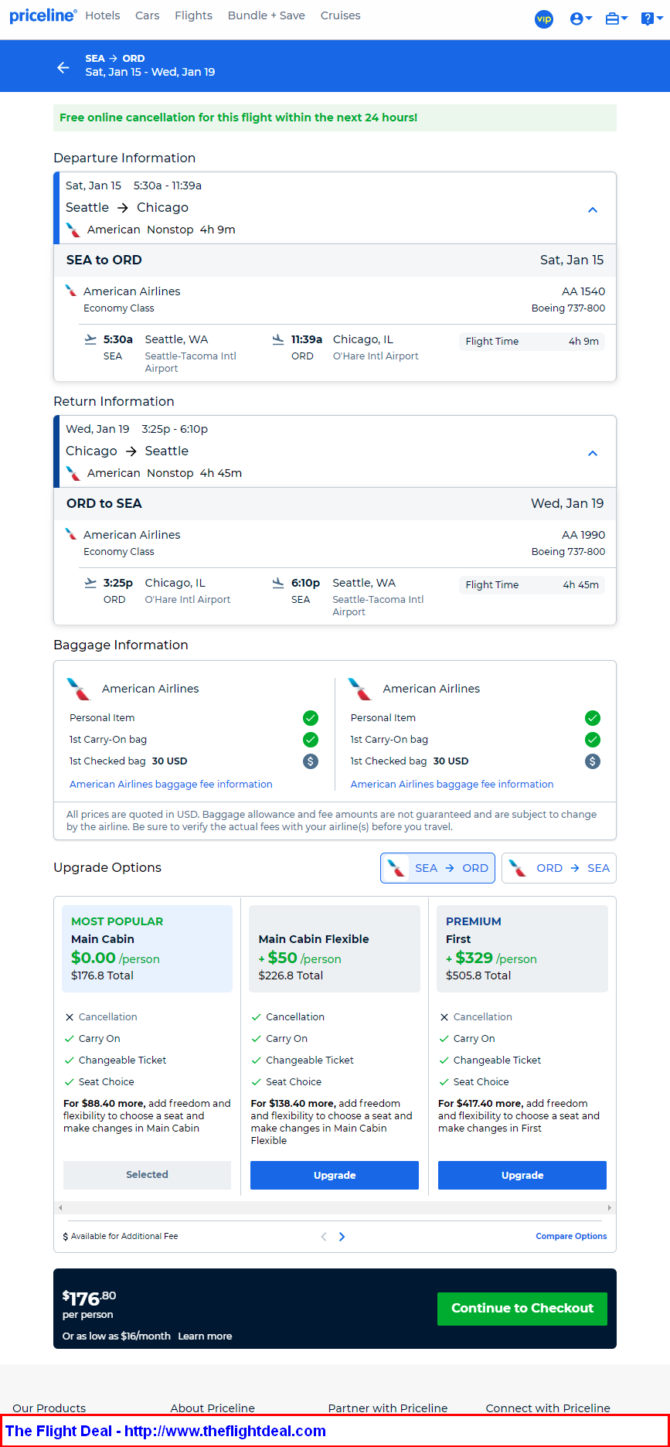Open Flights in top navigation
The height and width of the screenshot is (1447, 670).
(x=194, y=16)
